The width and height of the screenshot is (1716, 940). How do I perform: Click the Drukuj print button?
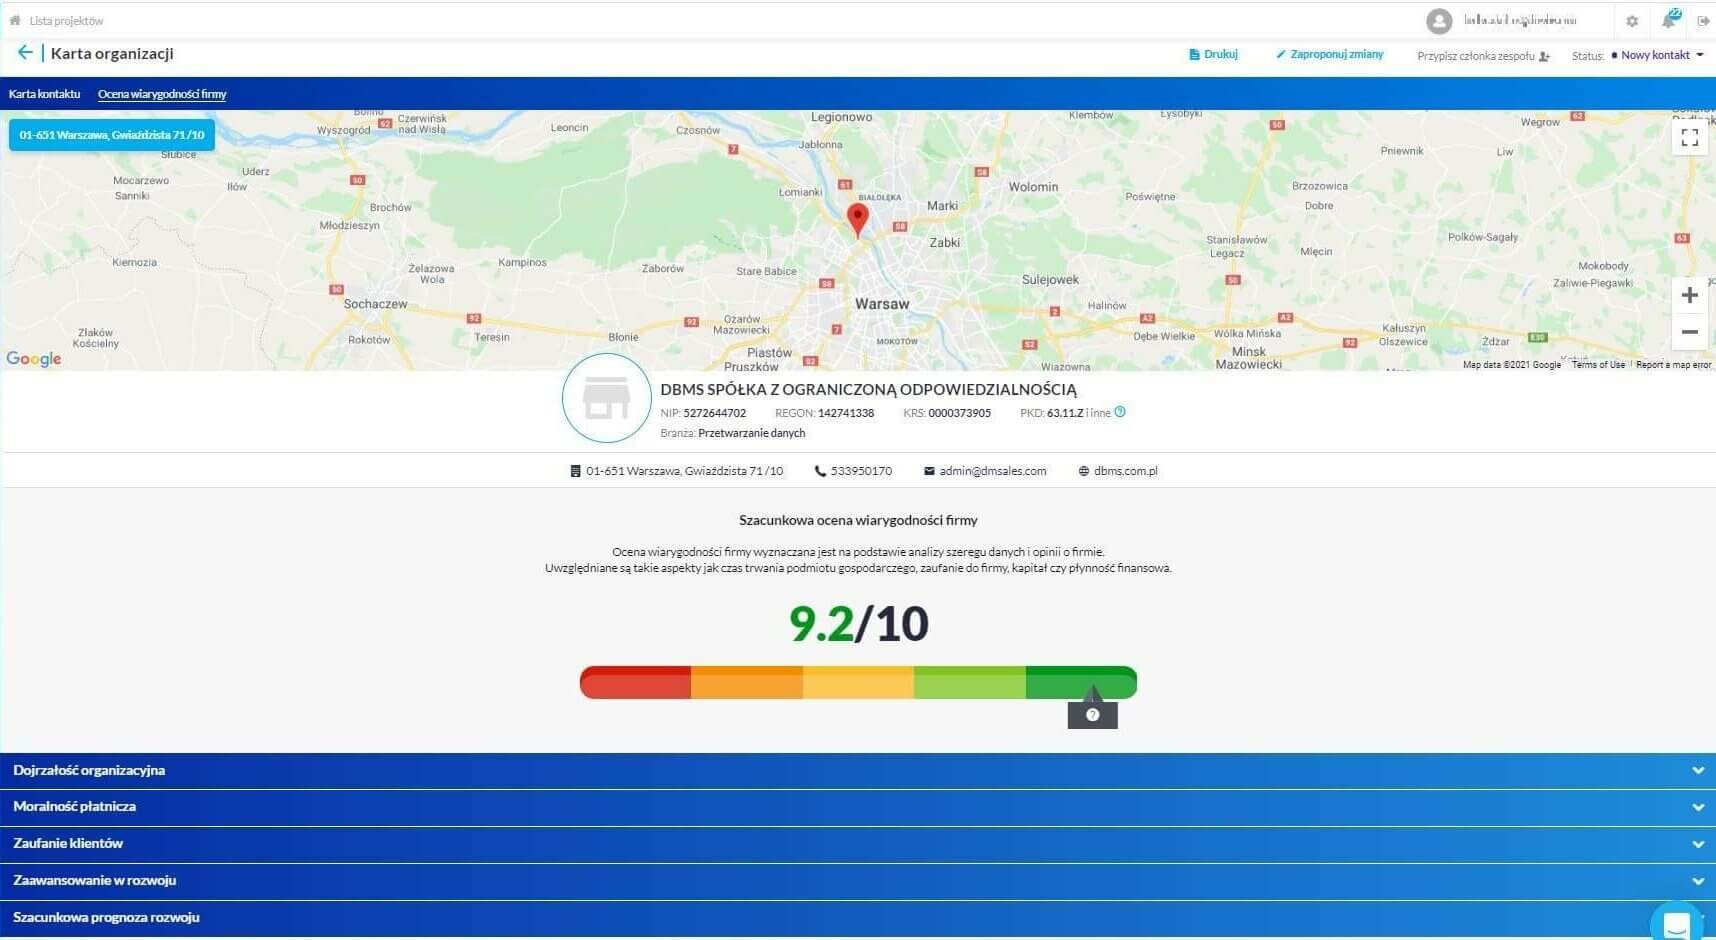(1213, 54)
